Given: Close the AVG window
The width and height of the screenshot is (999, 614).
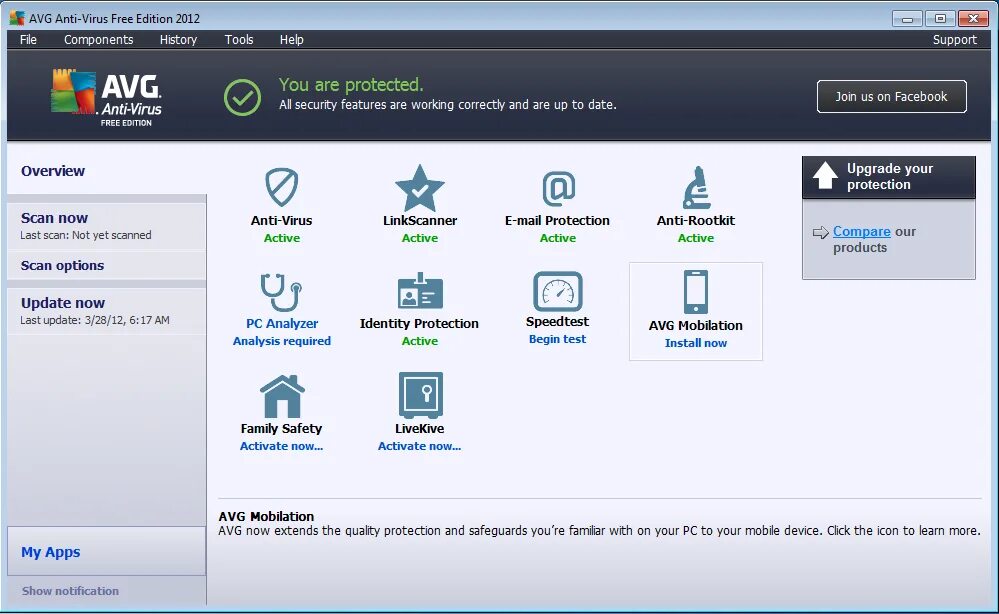Looking at the screenshot, I should pos(973,18).
